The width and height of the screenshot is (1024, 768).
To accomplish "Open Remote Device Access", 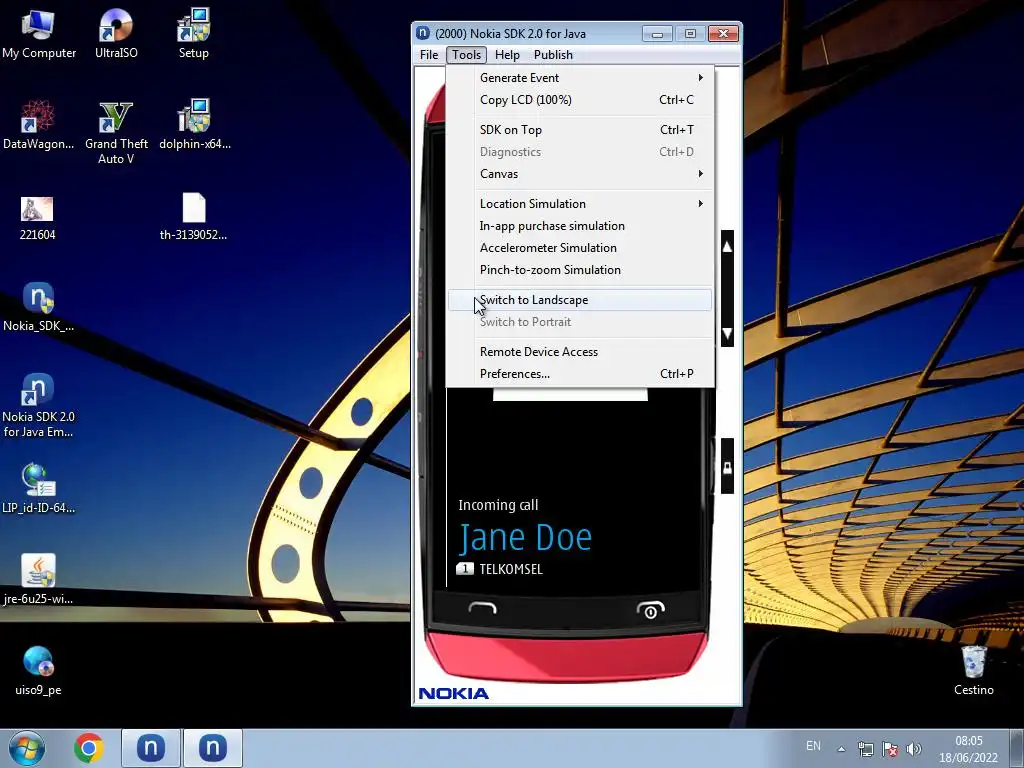I will click(580, 352).
